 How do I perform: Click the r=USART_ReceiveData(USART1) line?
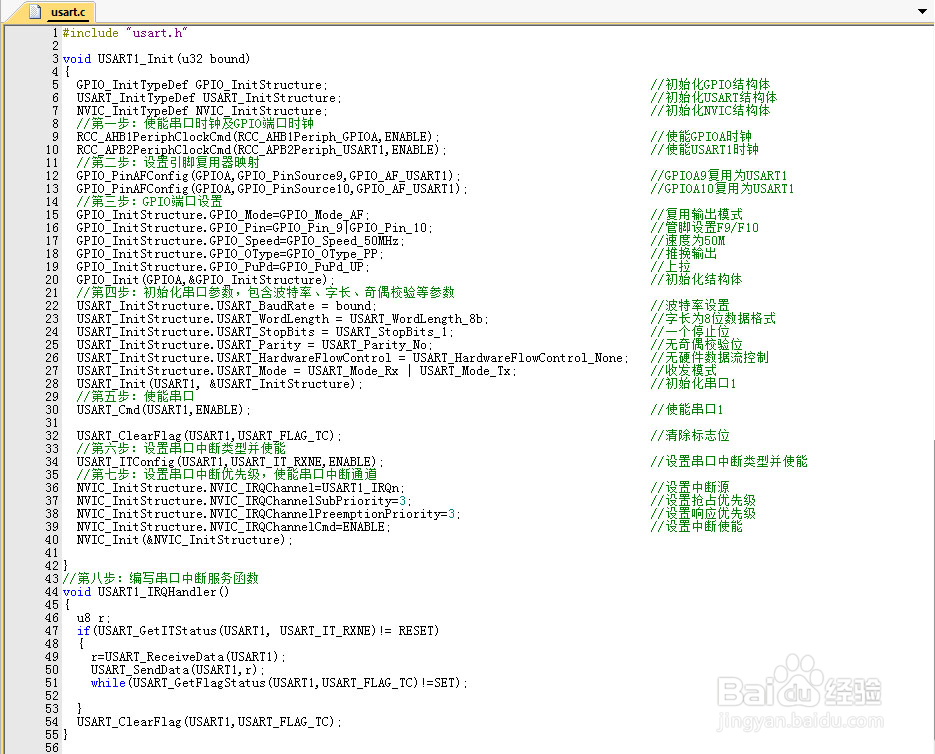pos(188,657)
